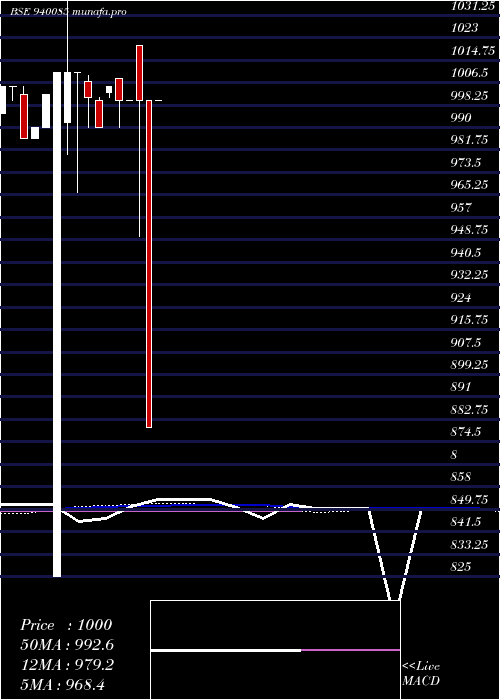Select the 1031.25 price axis label

pos(472,5)
